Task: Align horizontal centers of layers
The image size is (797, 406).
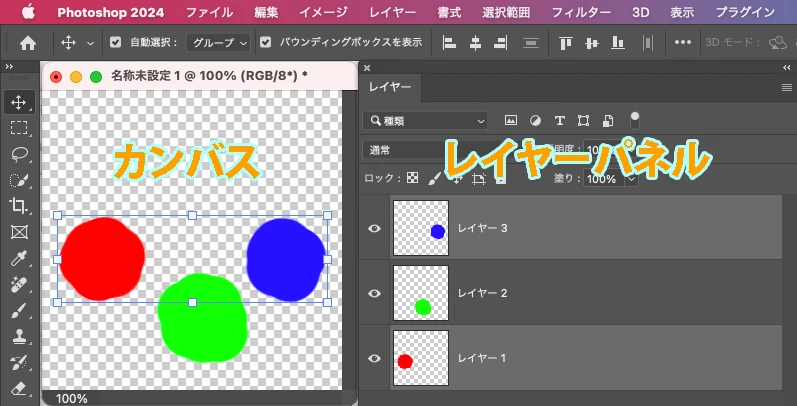Action: (x=475, y=43)
